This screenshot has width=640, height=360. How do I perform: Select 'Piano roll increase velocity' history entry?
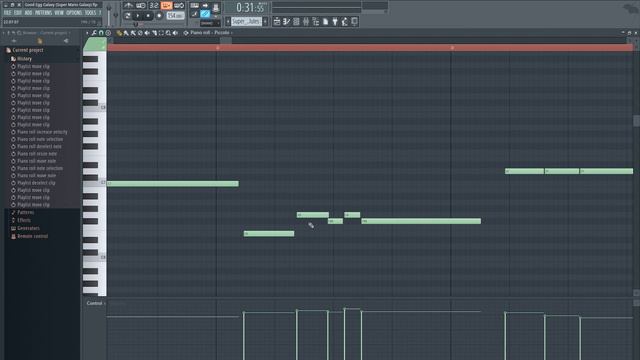click(42, 132)
